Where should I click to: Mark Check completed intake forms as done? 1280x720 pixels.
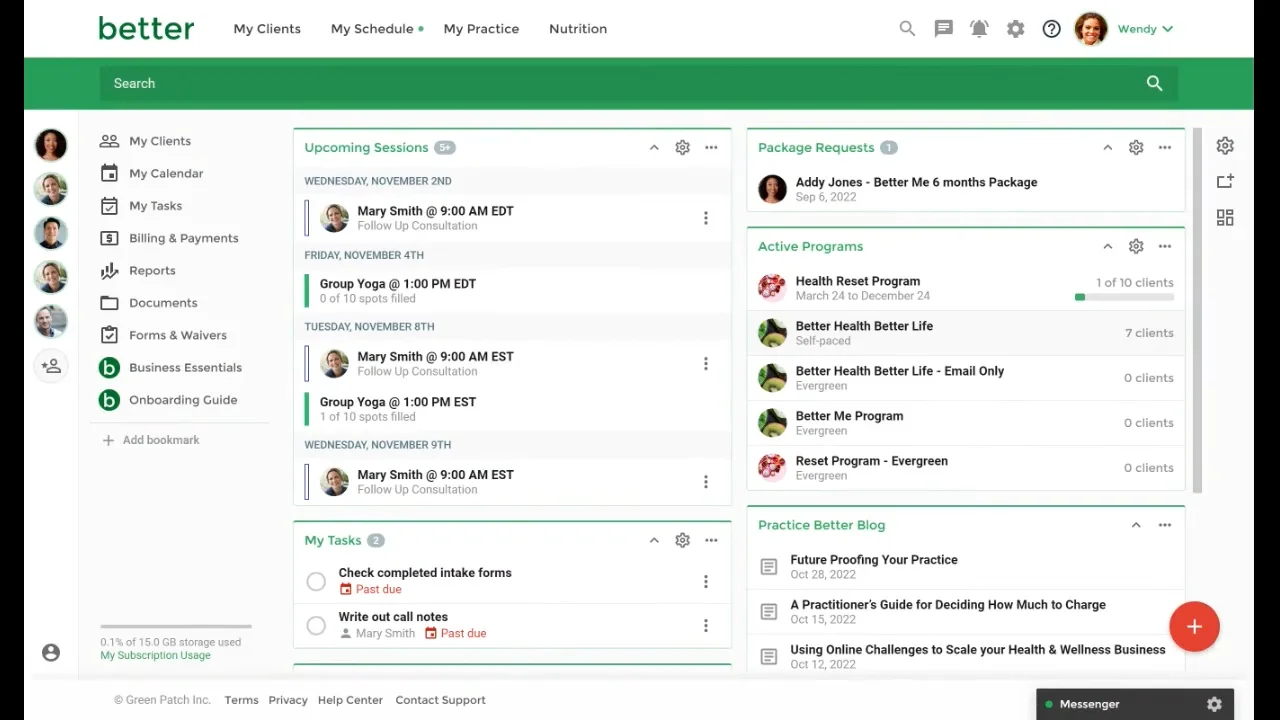point(316,581)
